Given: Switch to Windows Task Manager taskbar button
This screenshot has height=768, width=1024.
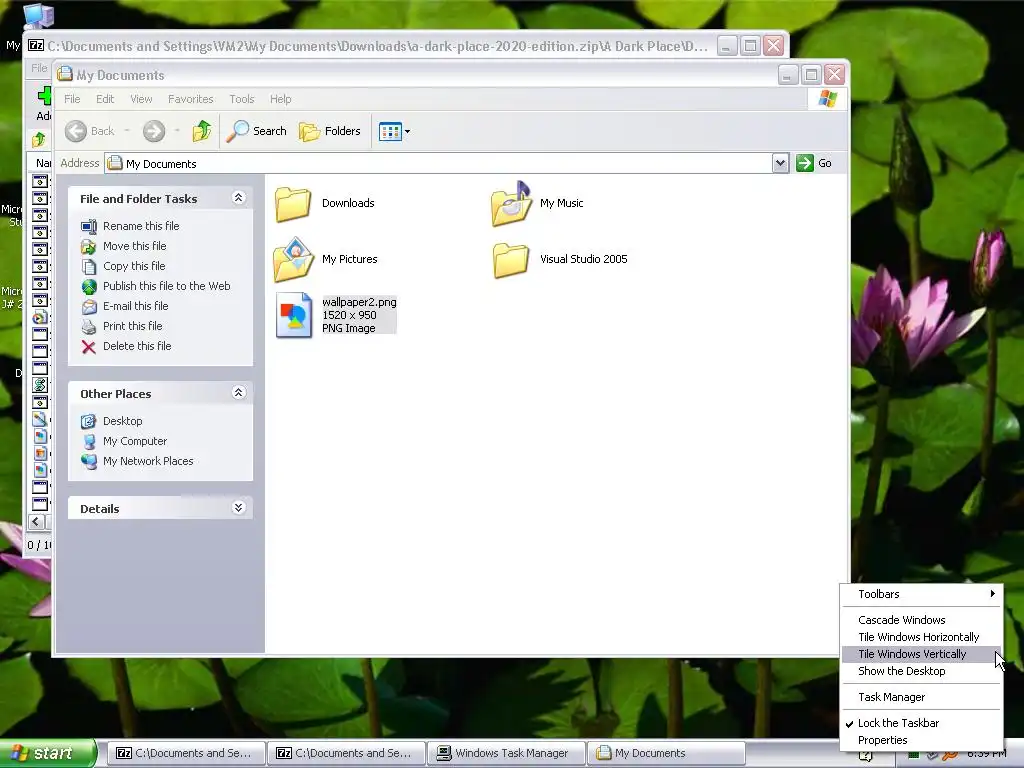Looking at the screenshot, I should pos(507,753).
